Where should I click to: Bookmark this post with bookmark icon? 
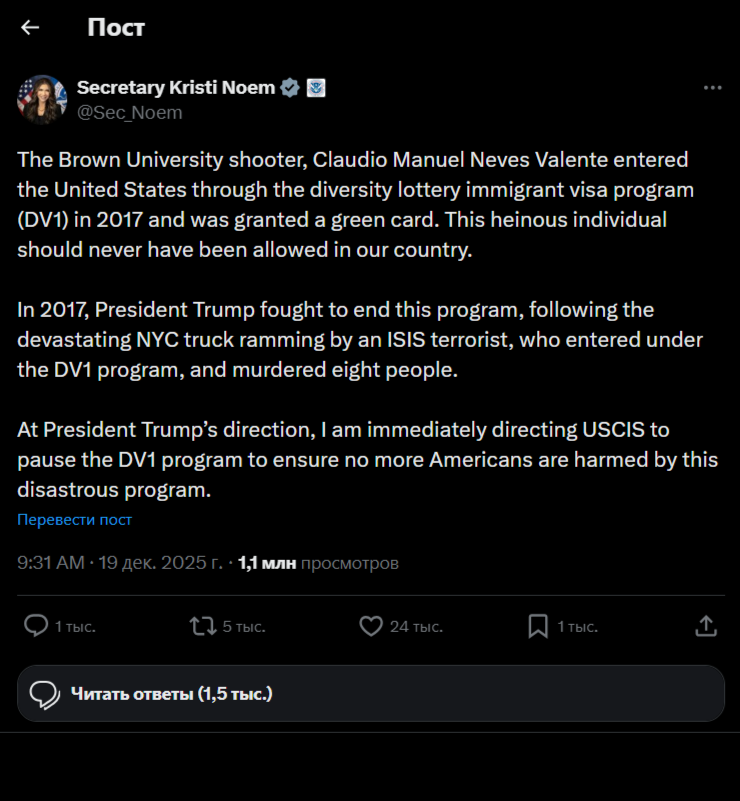538,626
